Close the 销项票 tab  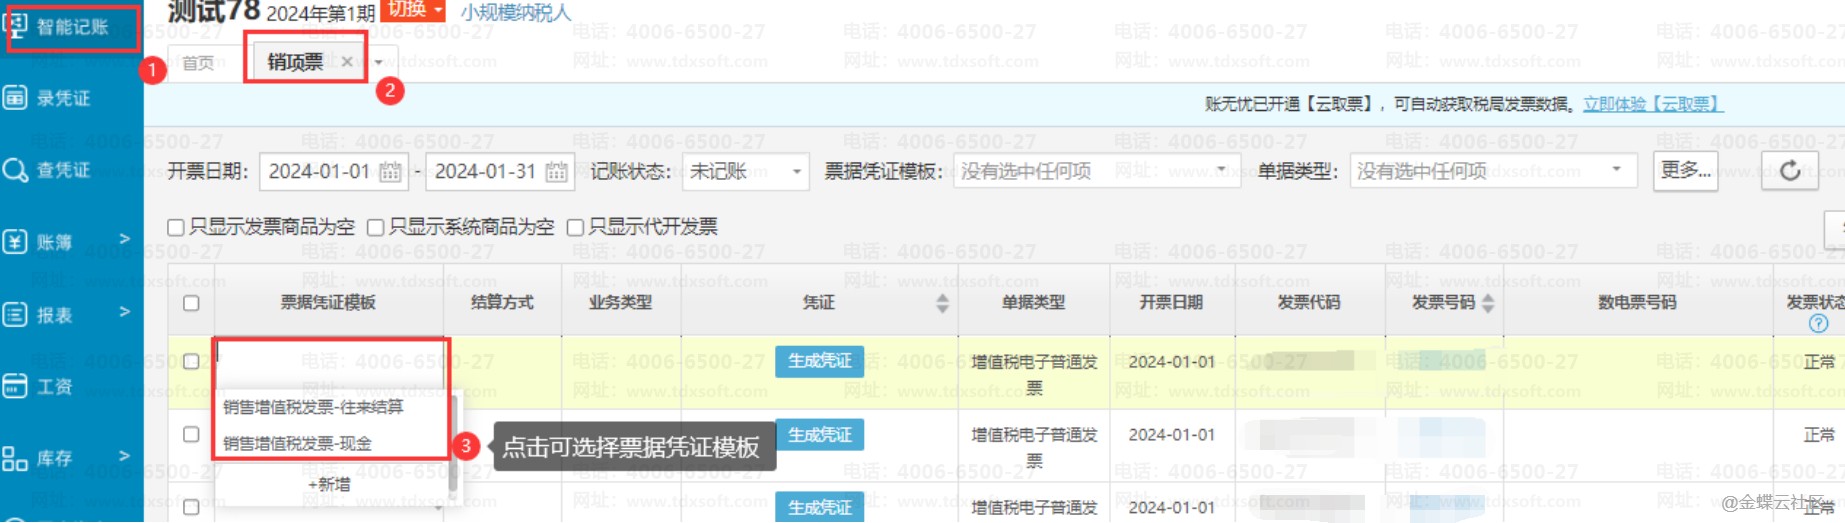click(347, 62)
